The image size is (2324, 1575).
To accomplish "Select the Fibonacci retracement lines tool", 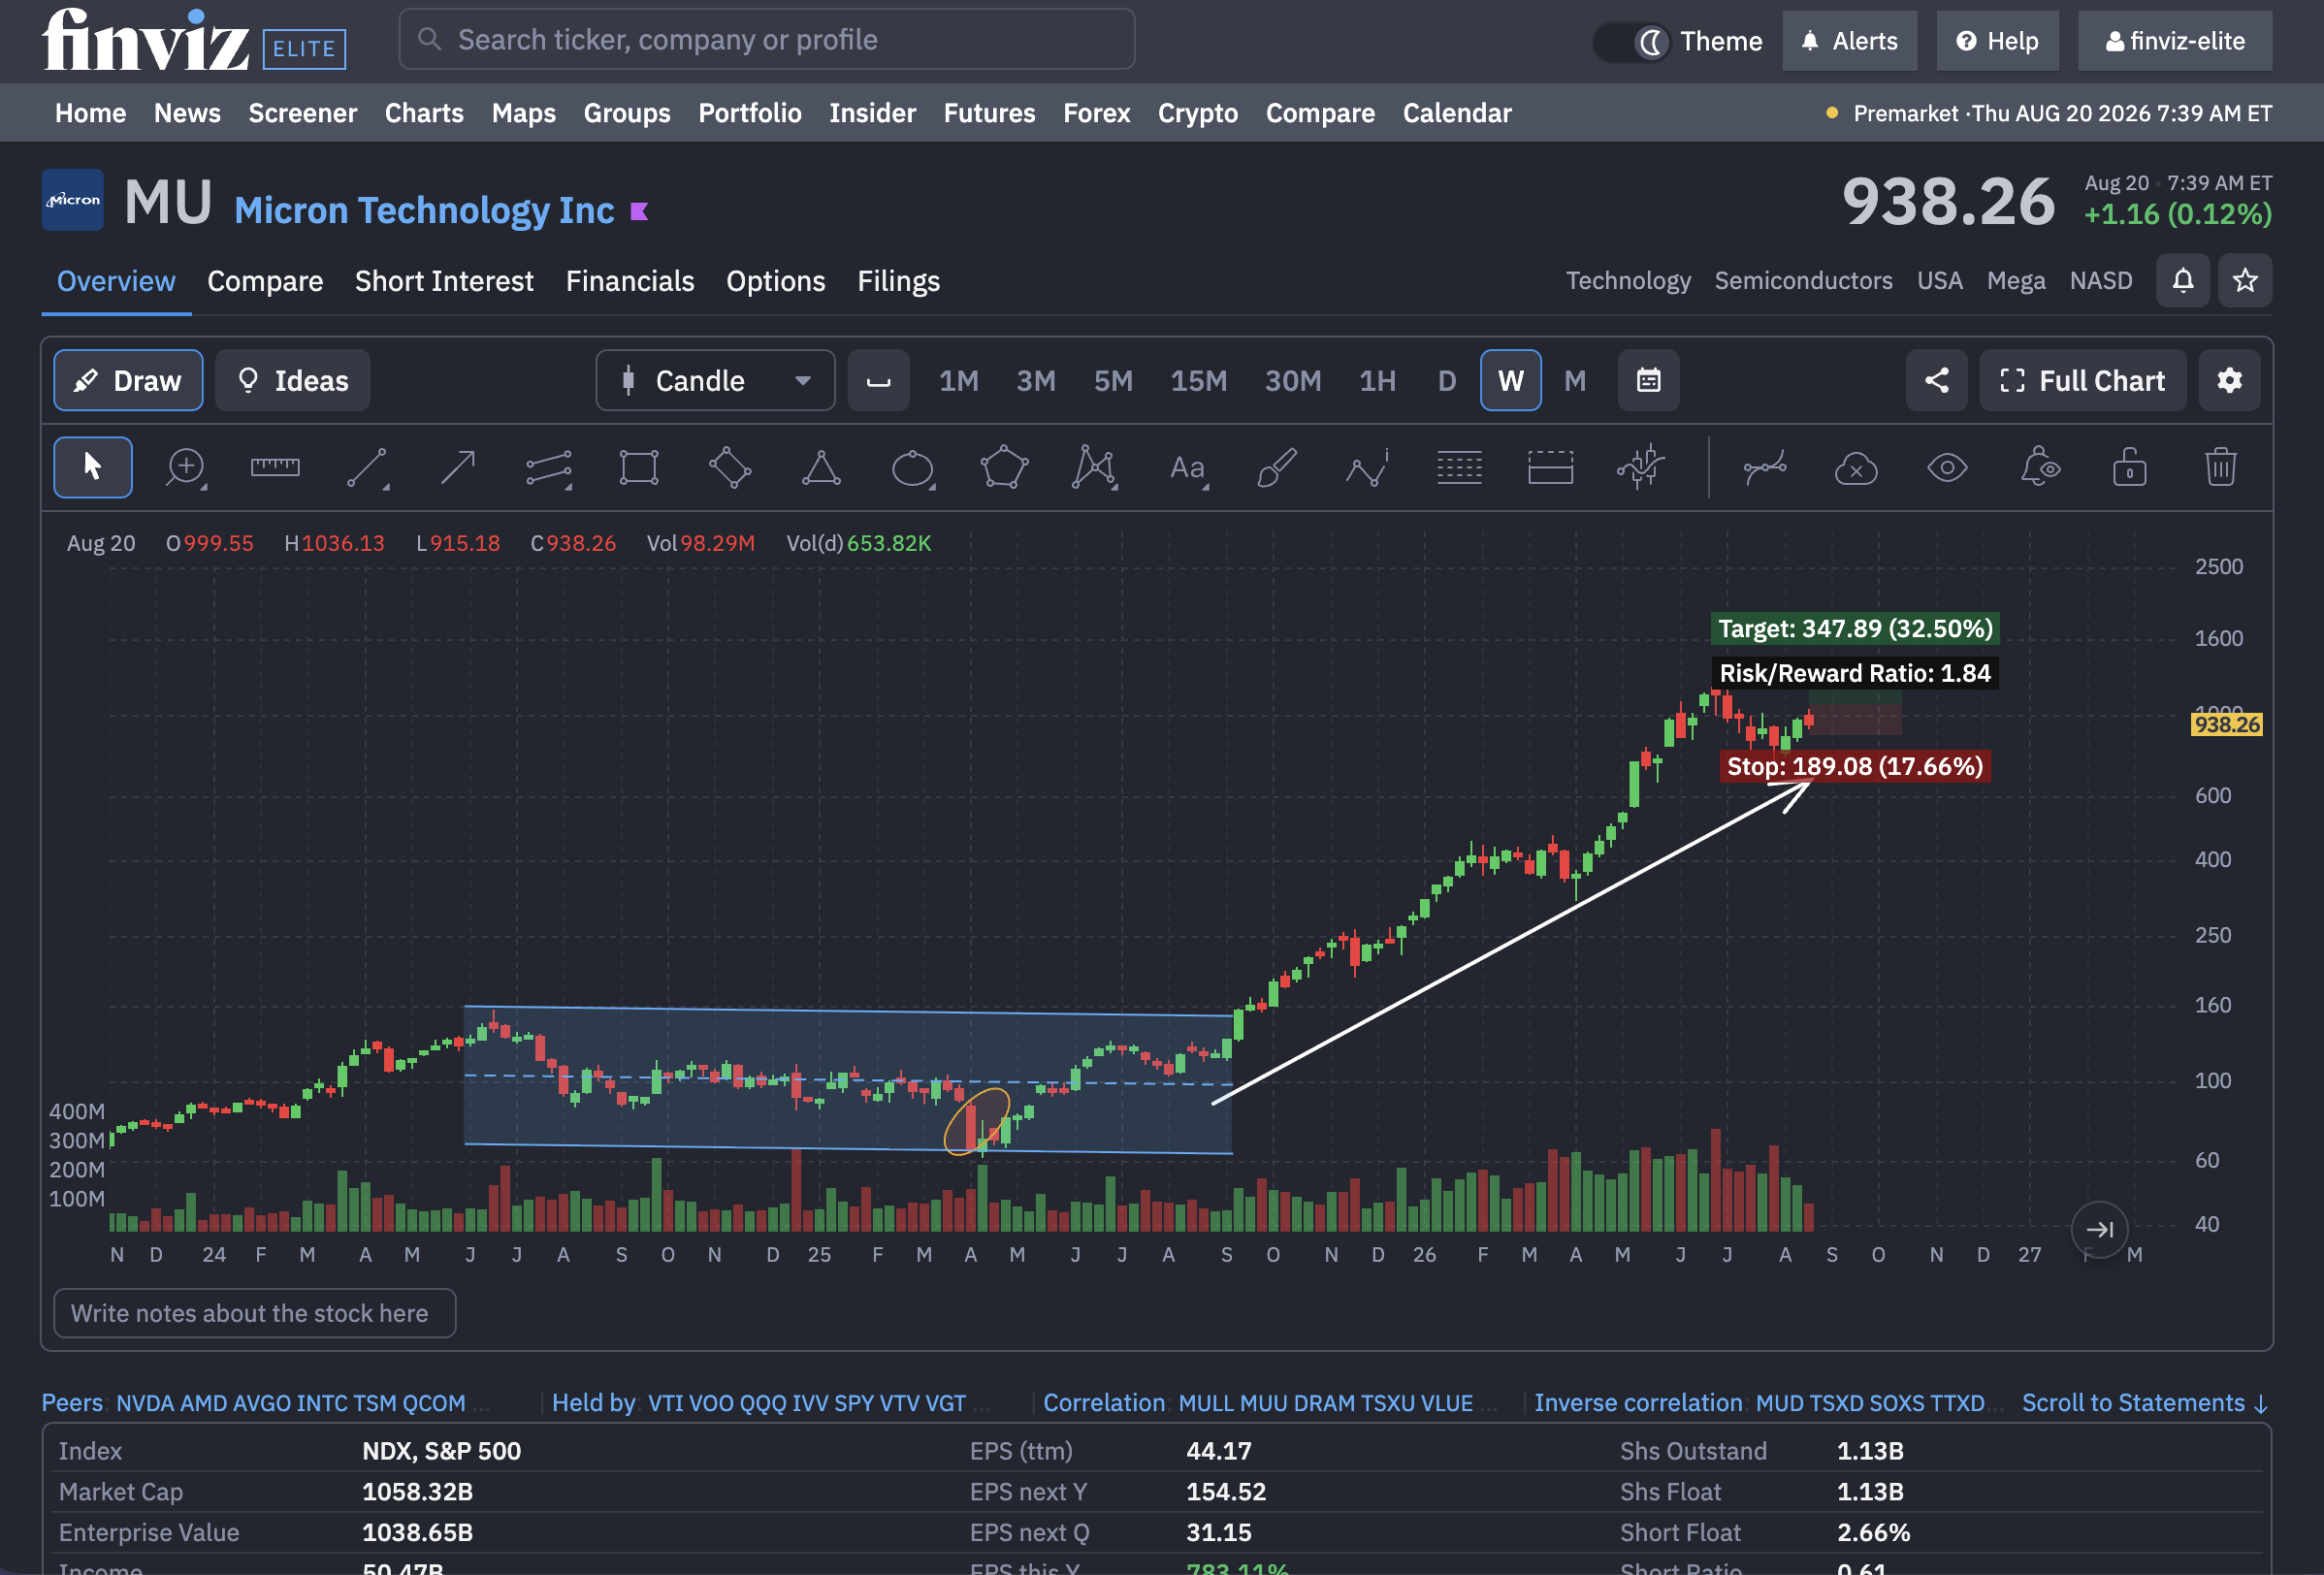I will [x=1459, y=467].
